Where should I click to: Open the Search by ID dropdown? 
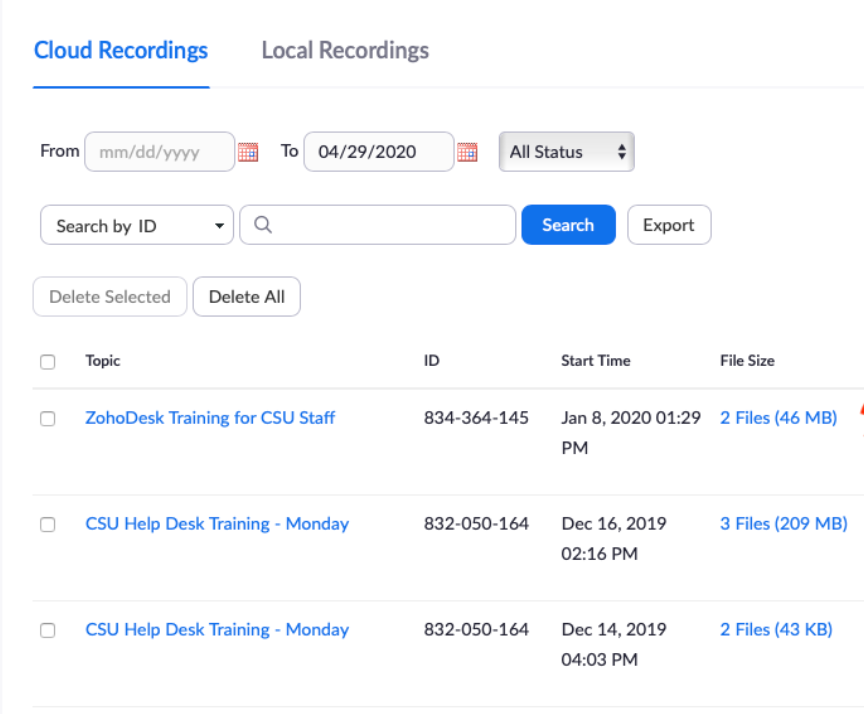pyautogui.click(x=136, y=225)
